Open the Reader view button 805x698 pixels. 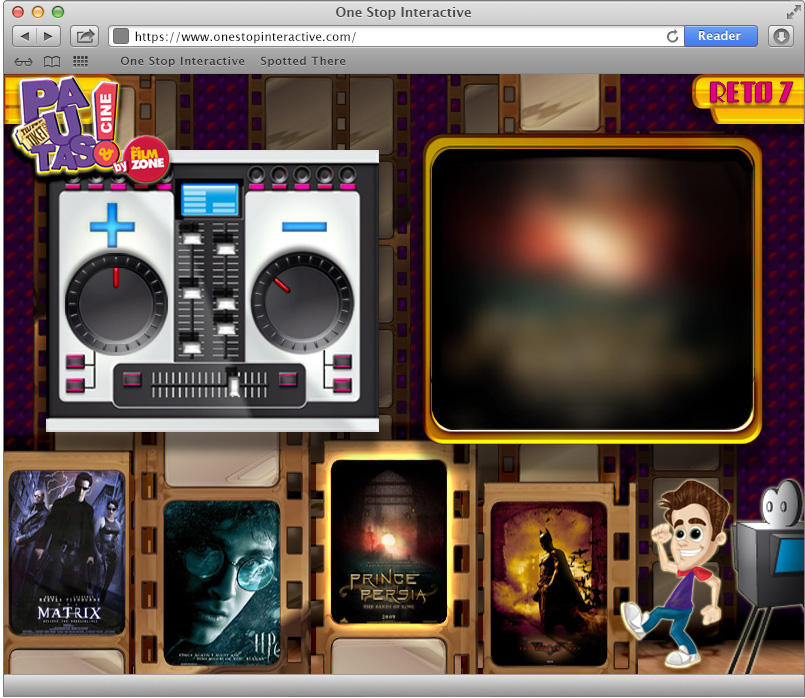point(720,36)
